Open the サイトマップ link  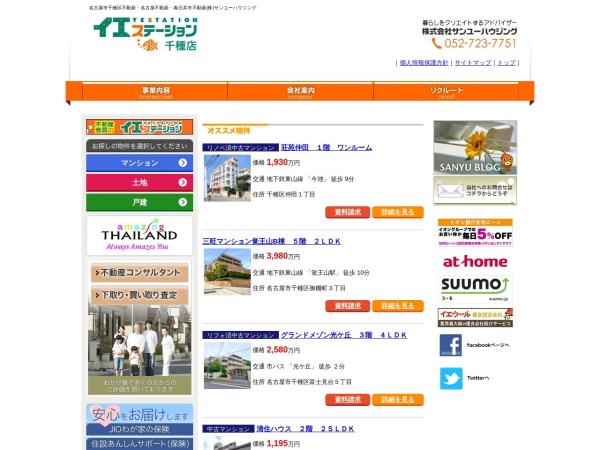pos(473,63)
